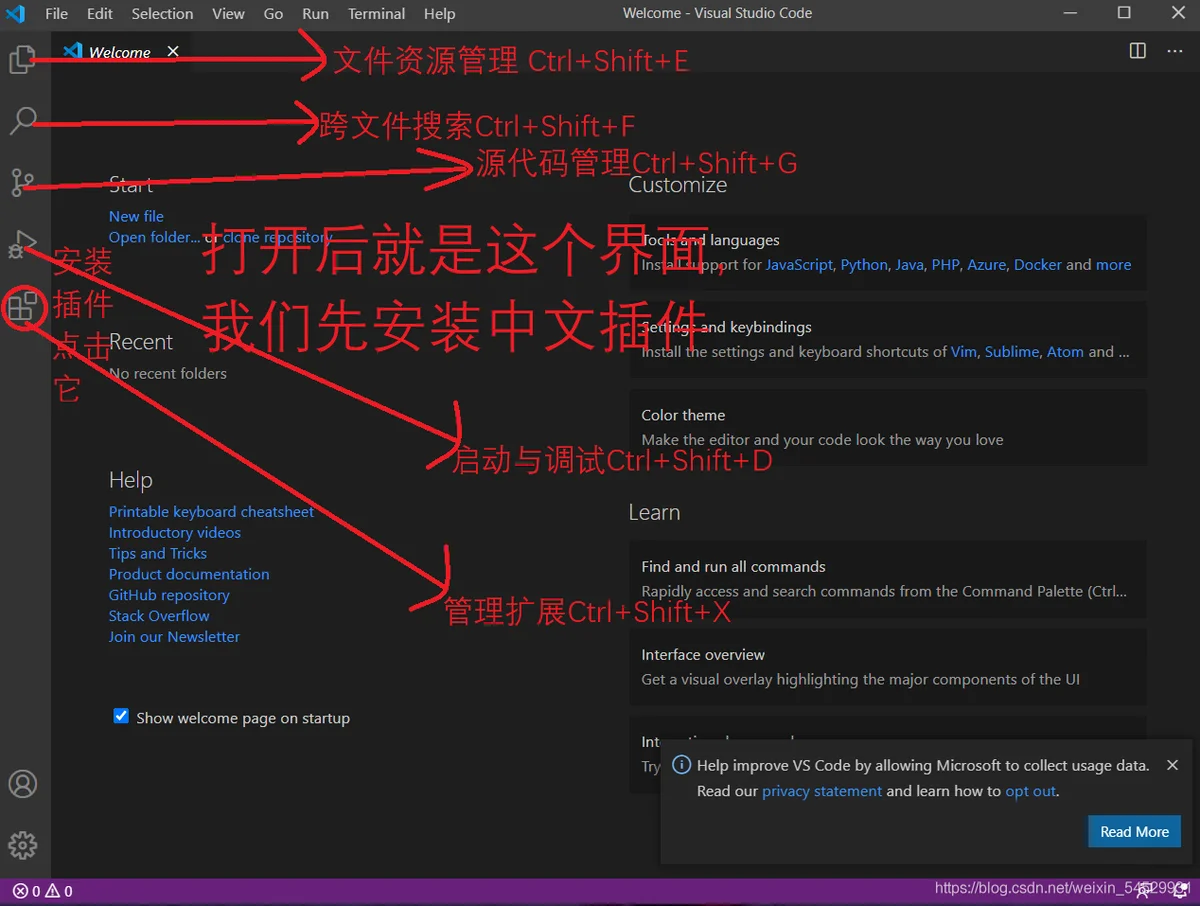Screen dimensions: 1200x906
Task: Click the Split Editor Right icon
Action: click(1138, 51)
